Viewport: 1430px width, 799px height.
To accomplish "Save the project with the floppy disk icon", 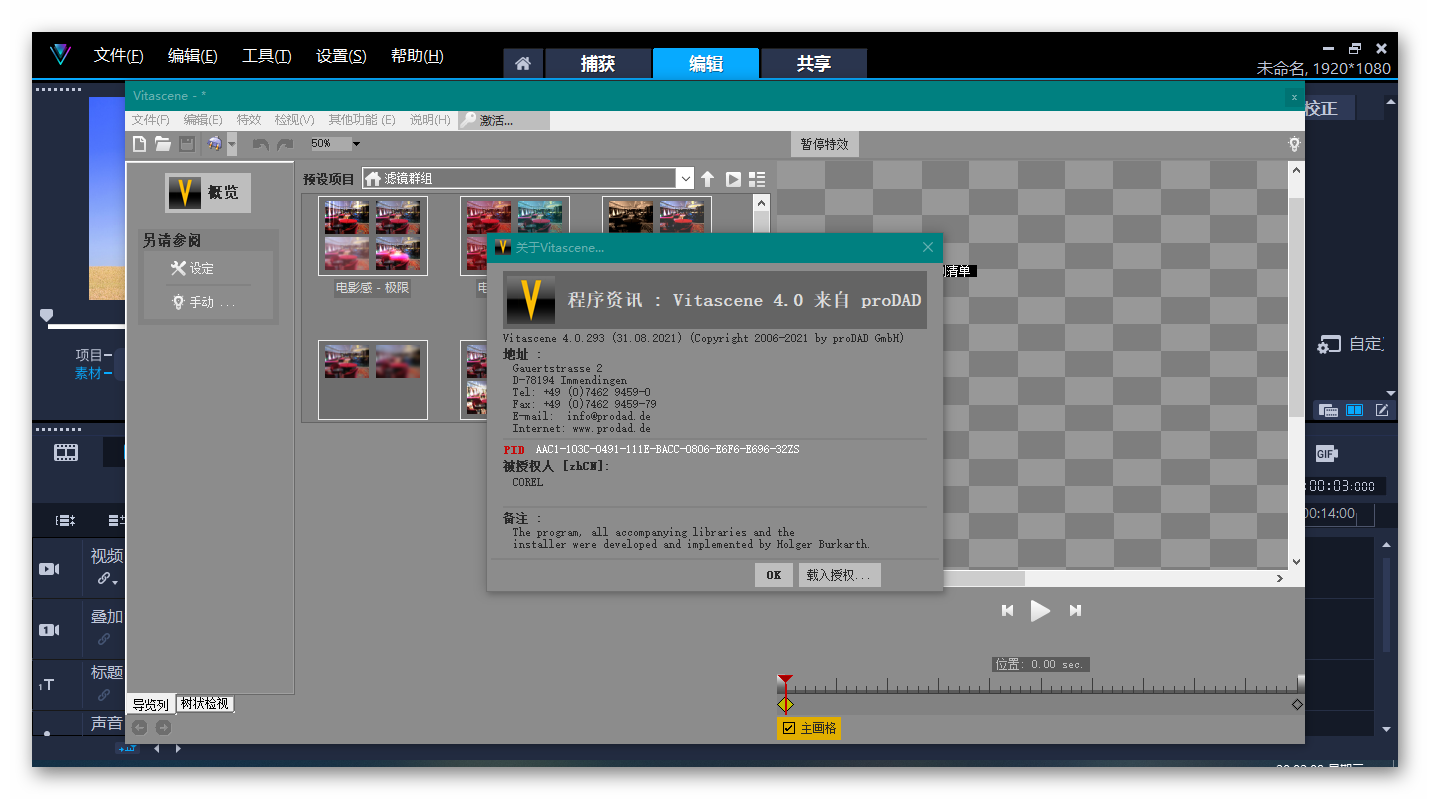I will tap(187, 144).
